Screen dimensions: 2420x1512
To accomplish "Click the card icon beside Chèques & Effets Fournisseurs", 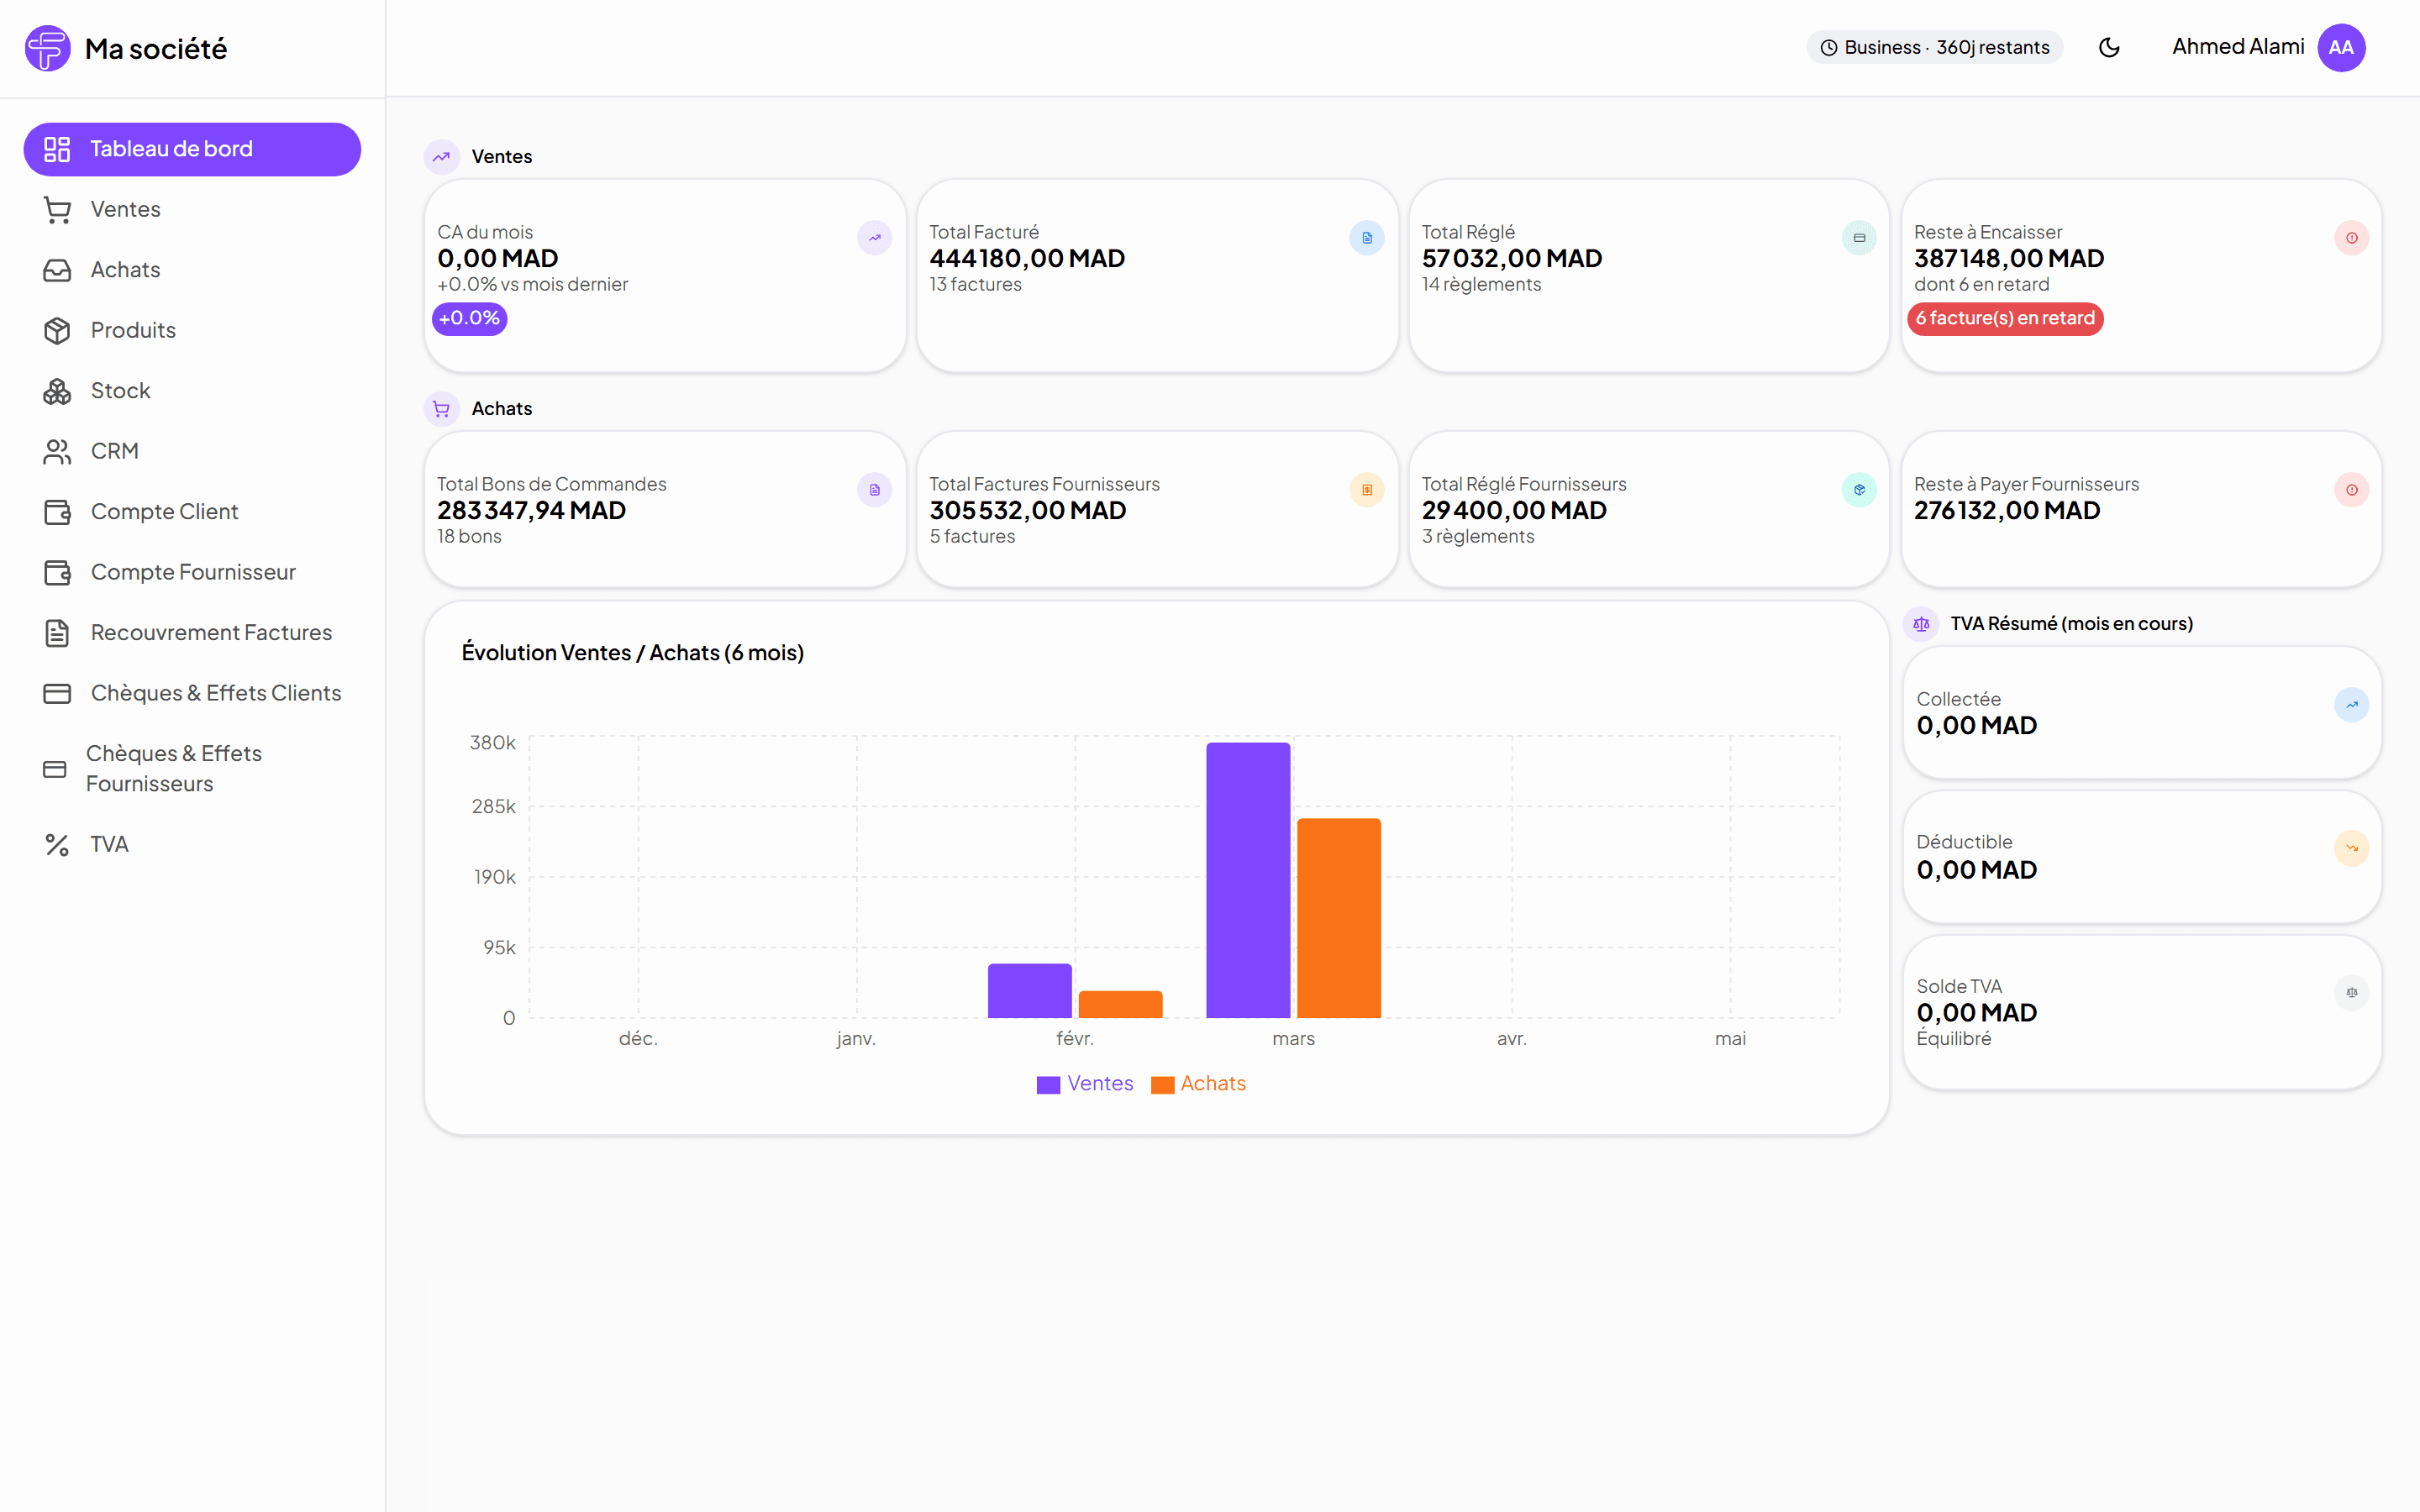I will tap(55, 769).
